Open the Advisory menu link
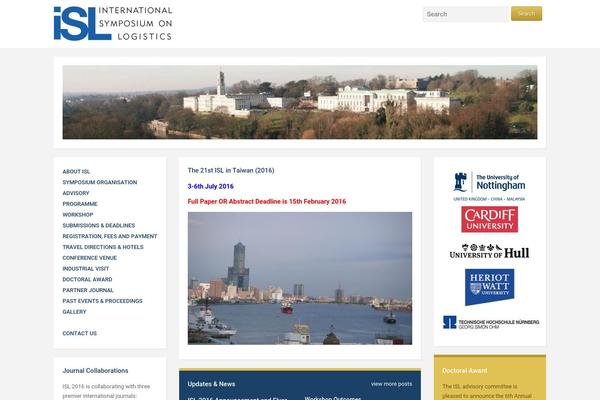 76,193
